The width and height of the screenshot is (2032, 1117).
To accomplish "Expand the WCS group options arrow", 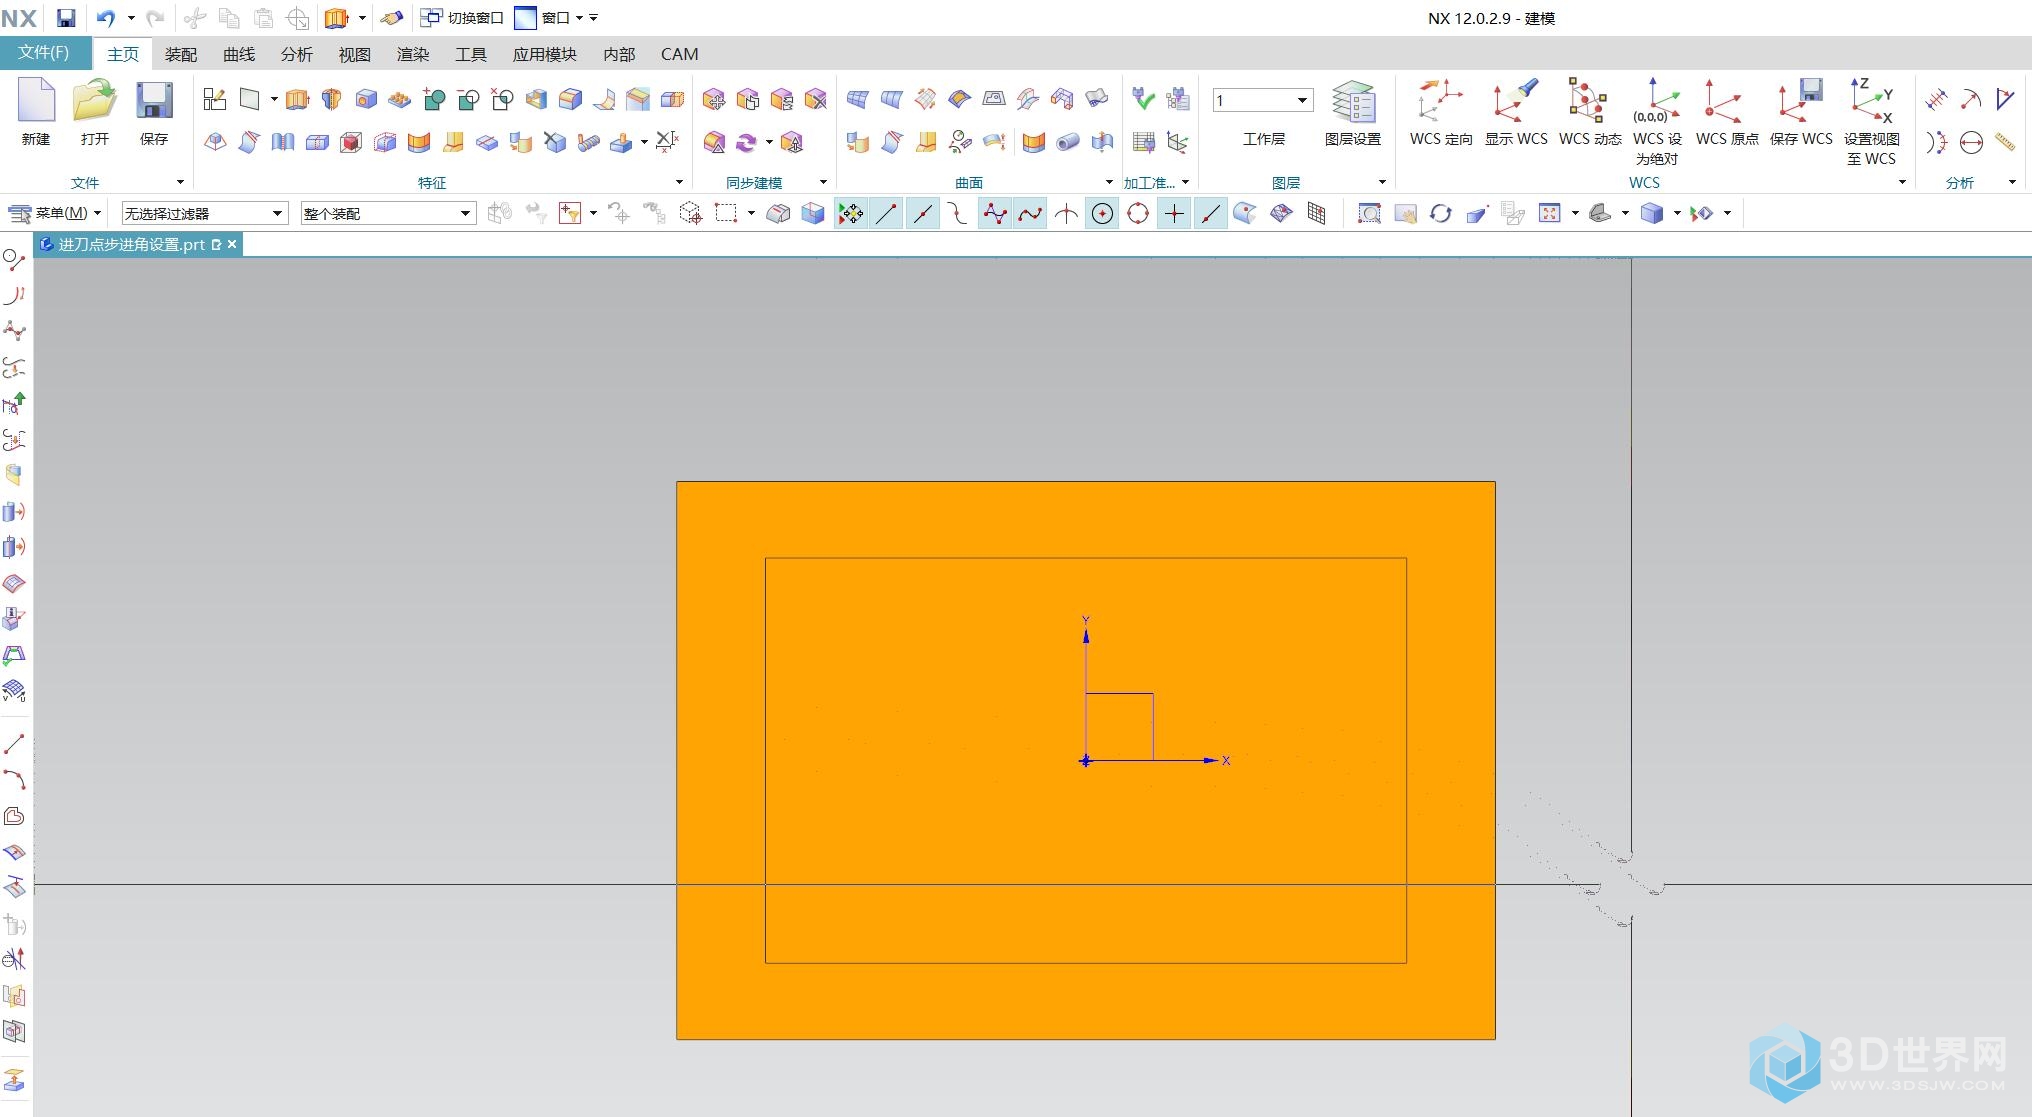I will coord(1902,182).
